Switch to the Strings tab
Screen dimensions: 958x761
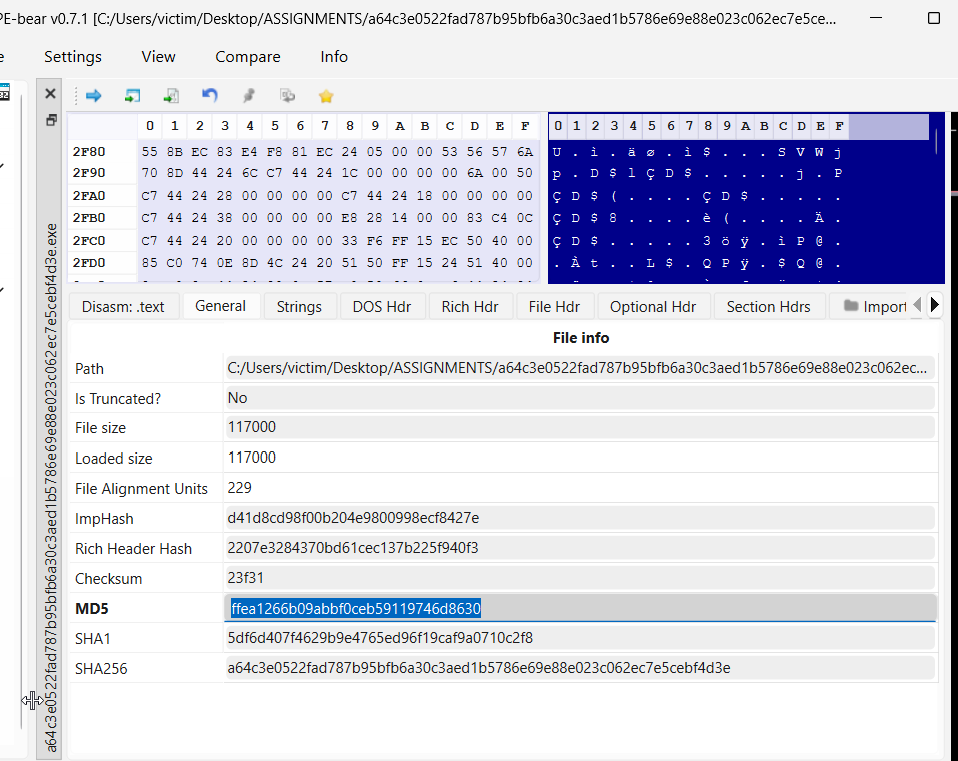[x=299, y=307]
